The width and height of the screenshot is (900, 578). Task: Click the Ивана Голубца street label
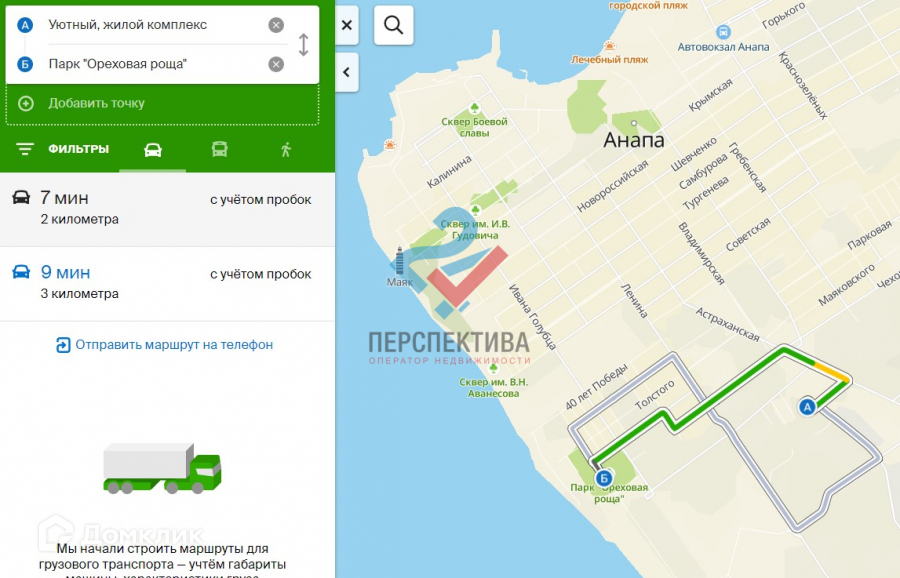pyautogui.click(x=533, y=317)
